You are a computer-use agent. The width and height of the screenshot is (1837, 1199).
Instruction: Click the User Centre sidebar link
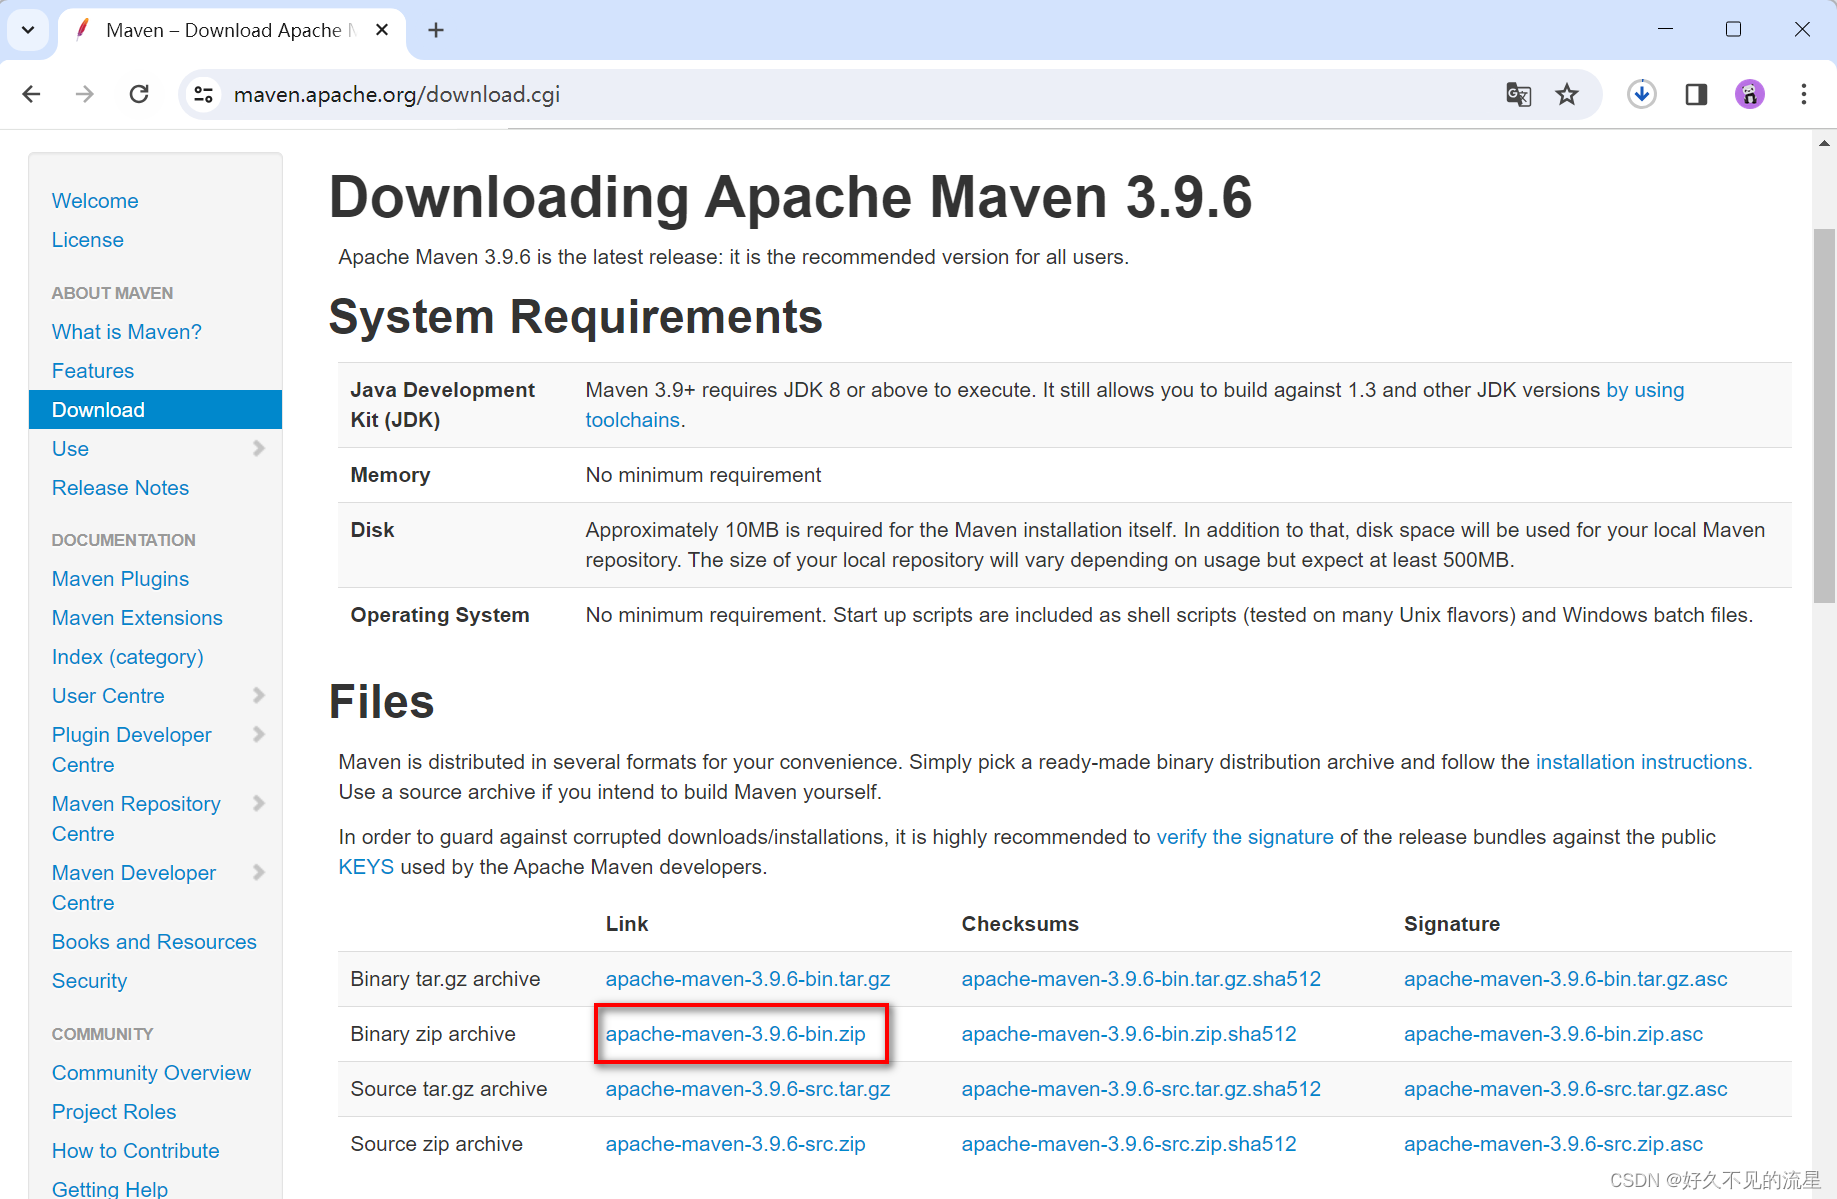108,696
